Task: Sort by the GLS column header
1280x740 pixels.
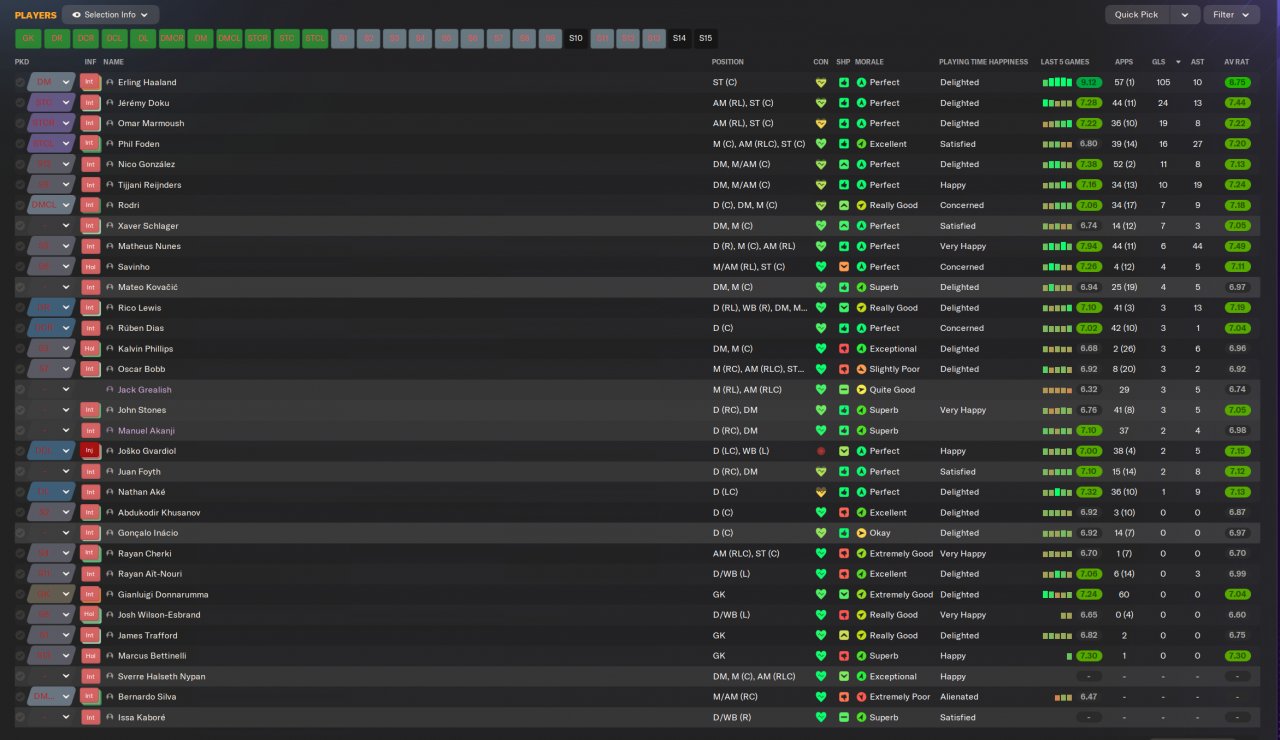Action: pyautogui.click(x=1158, y=62)
